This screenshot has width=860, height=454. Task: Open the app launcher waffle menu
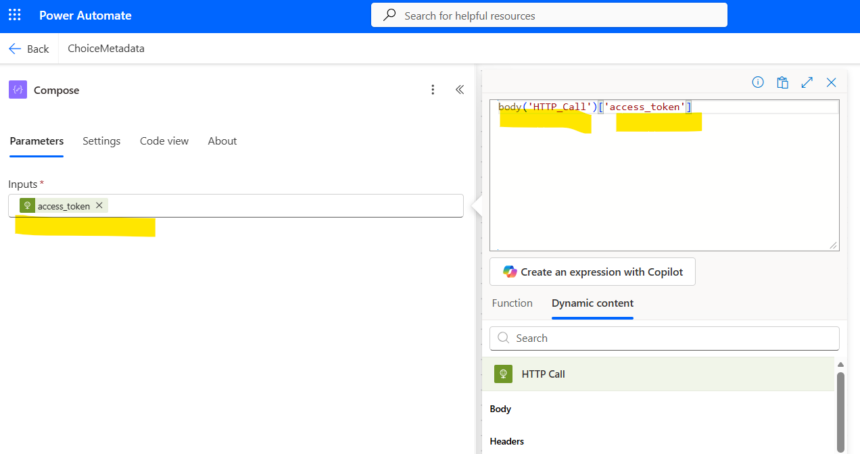pyautogui.click(x=15, y=15)
